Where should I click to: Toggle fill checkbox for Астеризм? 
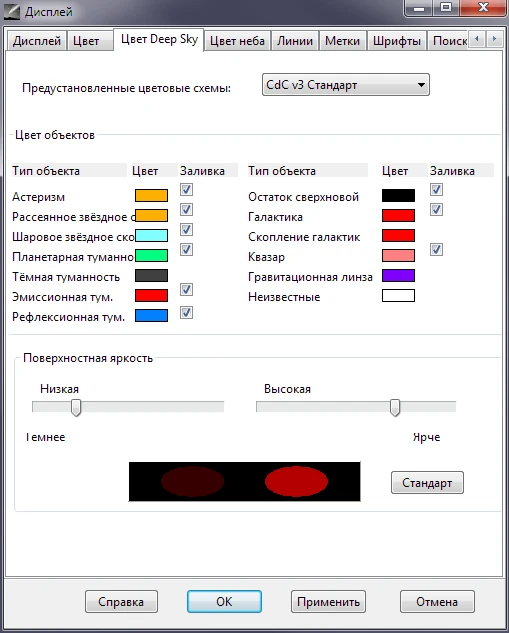point(186,189)
